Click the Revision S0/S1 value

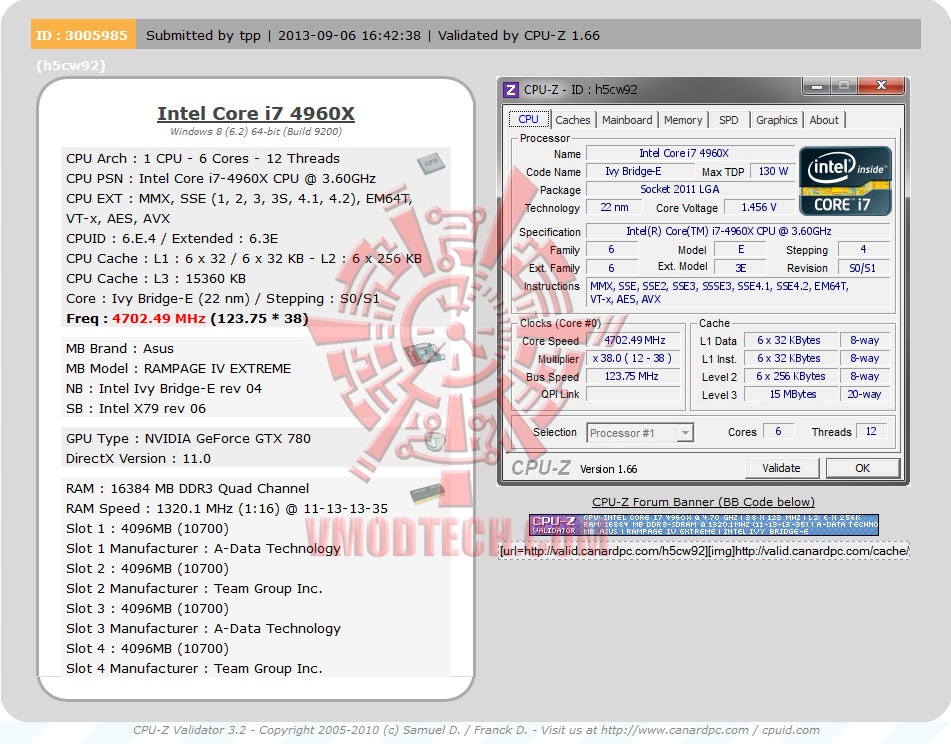[863, 267]
